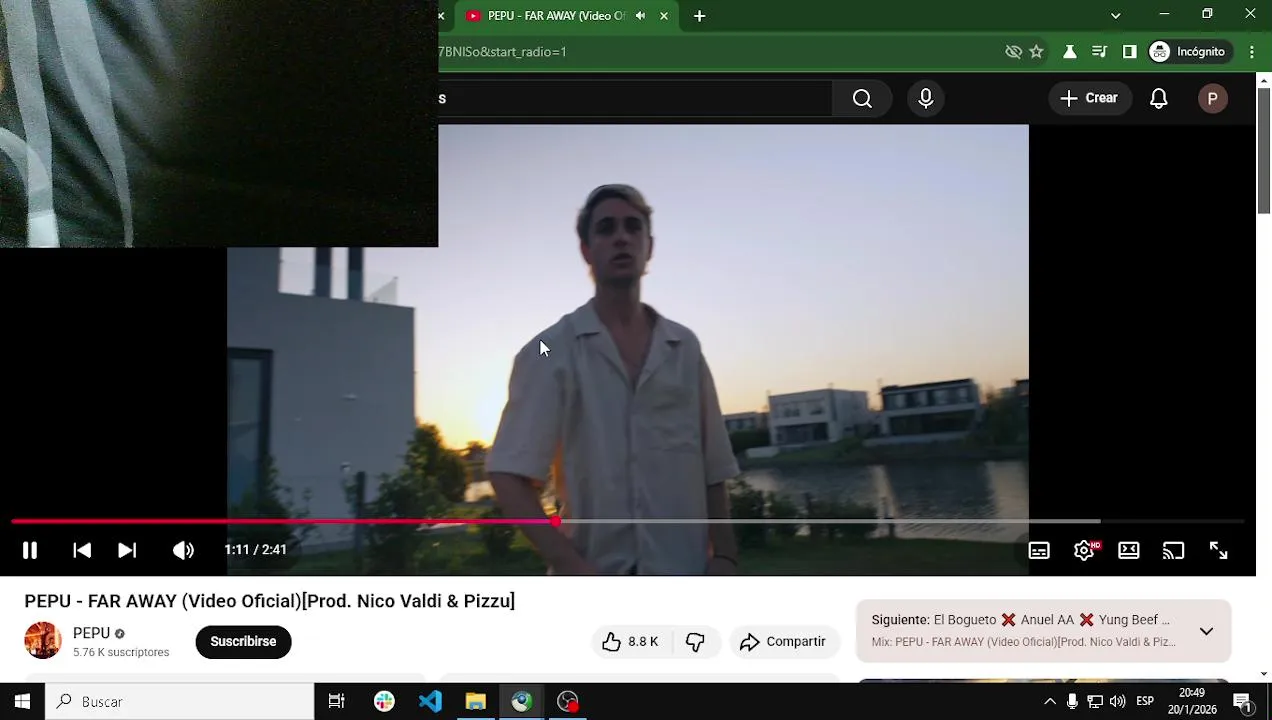The width and height of the screenshot is (1272, 720).
Task: Skip to the next video
Action: click(x=127, y=550)
